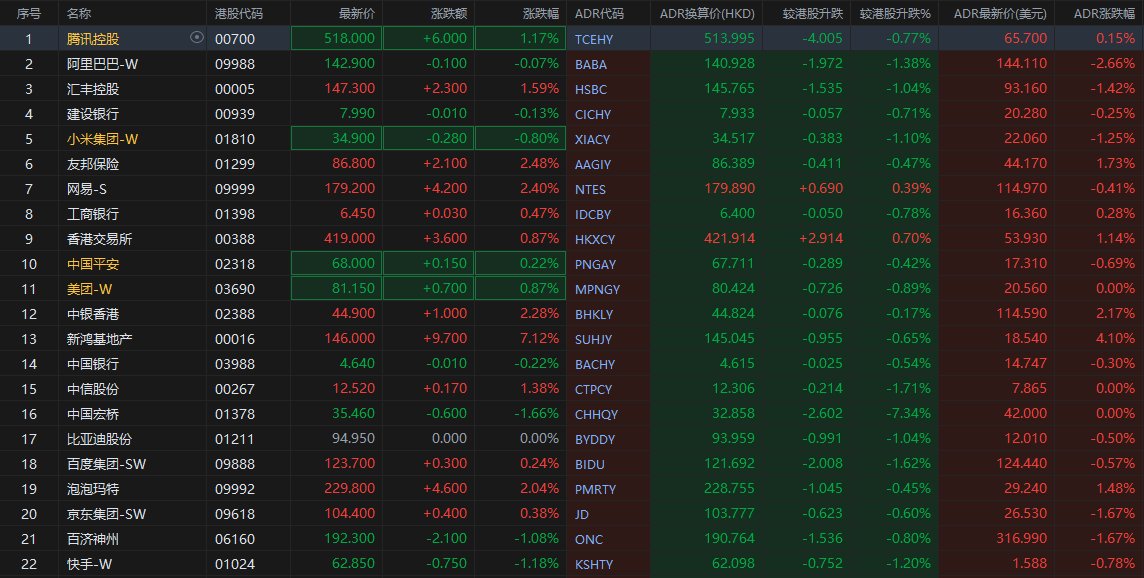Image resolution: width=1144 pixels, height=578 pixels.
Task: Click the +9.700 change amount
Action: click(x=445, y=339)
